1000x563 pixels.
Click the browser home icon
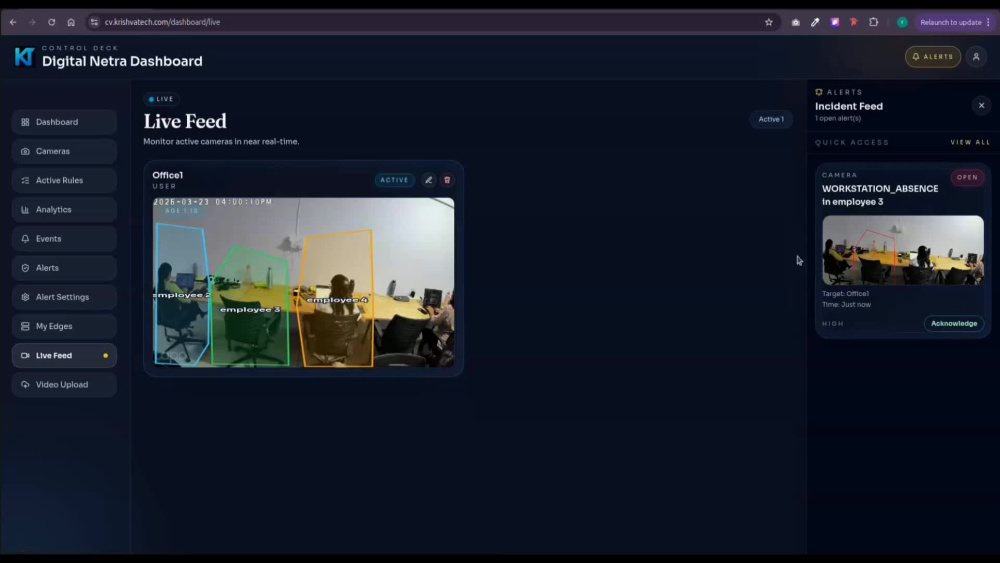pyautogui.click(x=71, y=22)
